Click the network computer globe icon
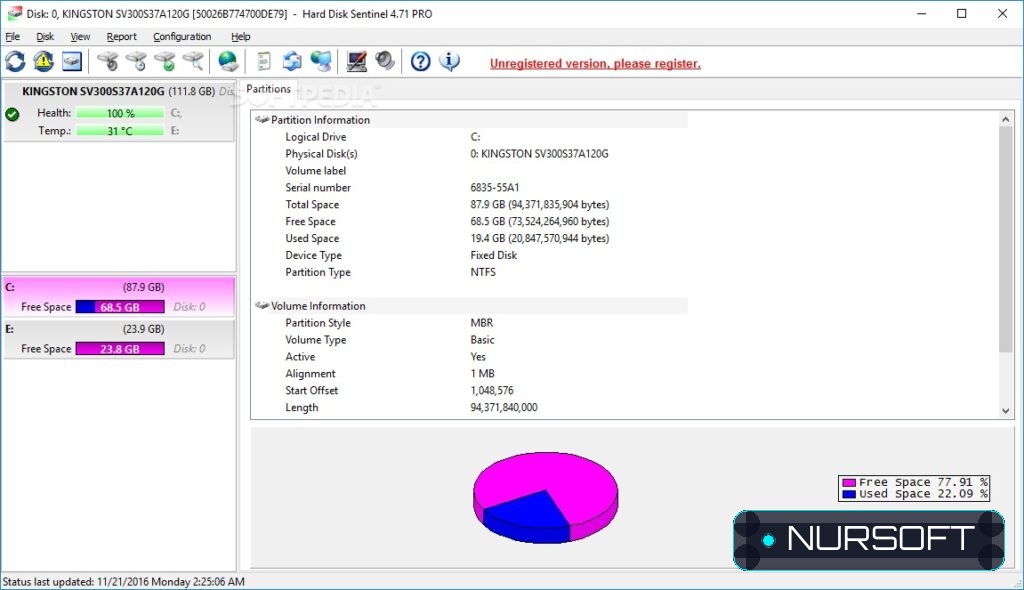This screenshot has width=1024, height=590. point(321,62)
